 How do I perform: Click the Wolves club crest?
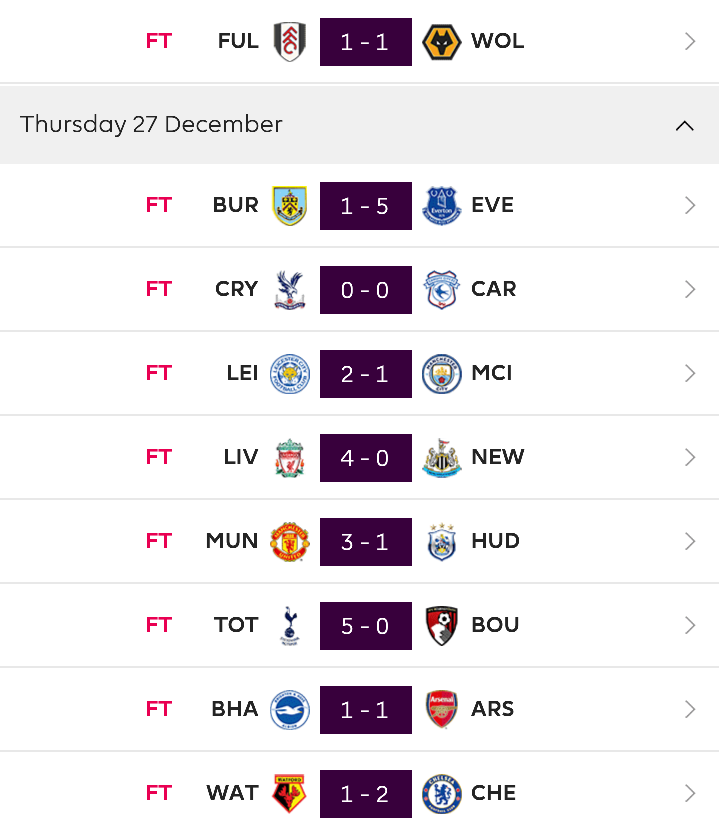(x=442, y=42)
